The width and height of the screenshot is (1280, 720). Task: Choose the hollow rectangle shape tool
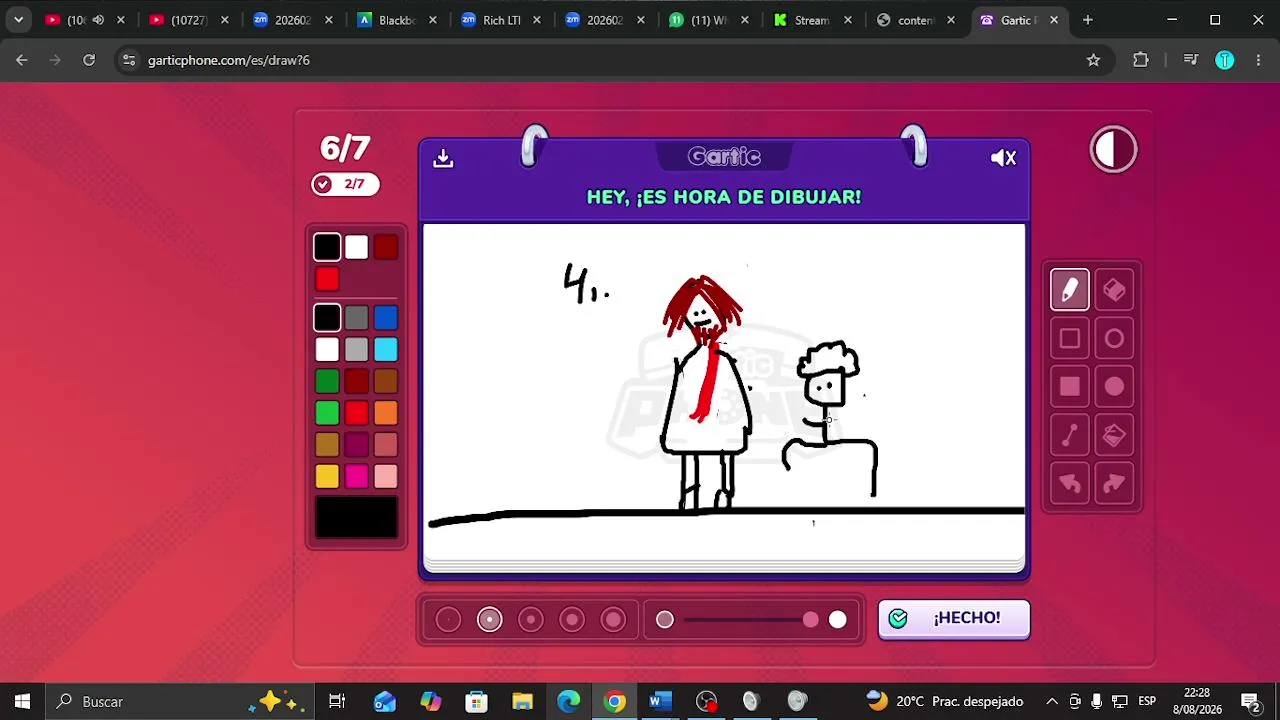tap(1069, 339)
